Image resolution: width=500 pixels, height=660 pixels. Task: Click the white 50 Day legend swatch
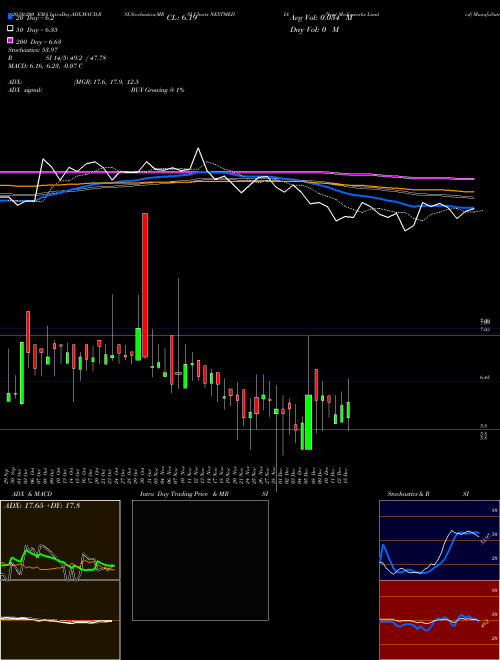[x=11, y=30]
